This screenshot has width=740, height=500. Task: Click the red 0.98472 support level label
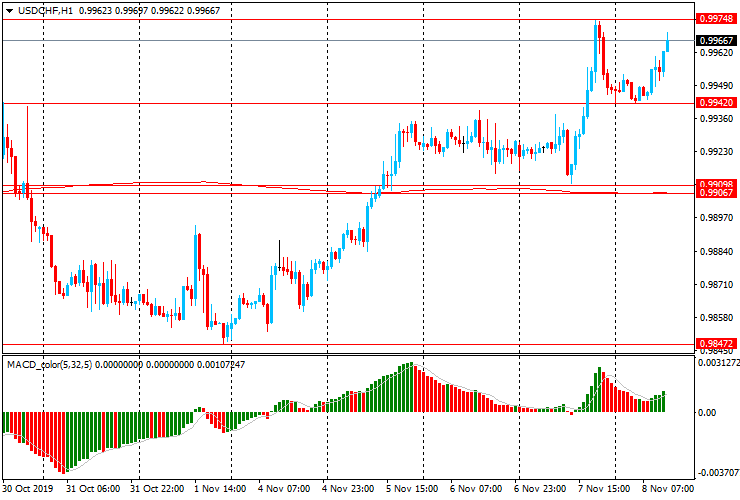(714, 343)
